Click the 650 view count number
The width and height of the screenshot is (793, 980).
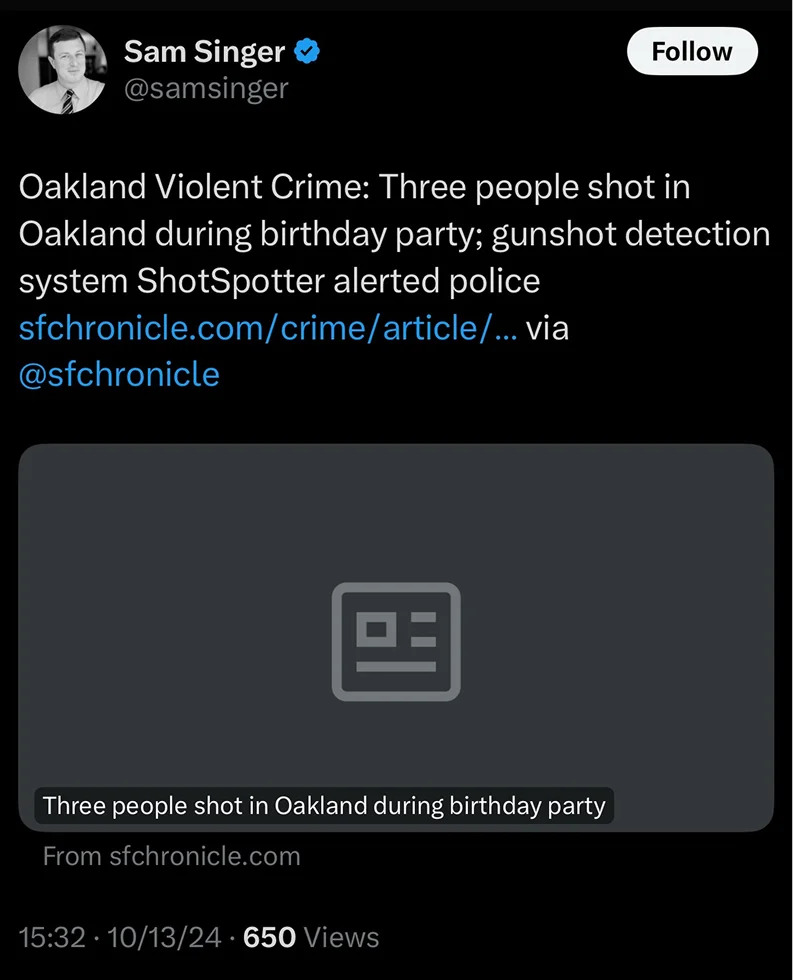269,937
